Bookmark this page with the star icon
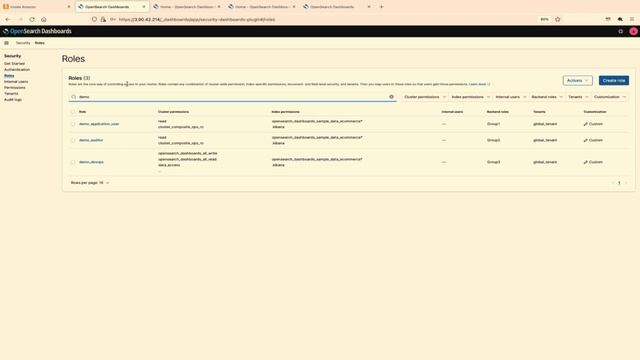The image size is (640, 360). (x=558, y=19)
